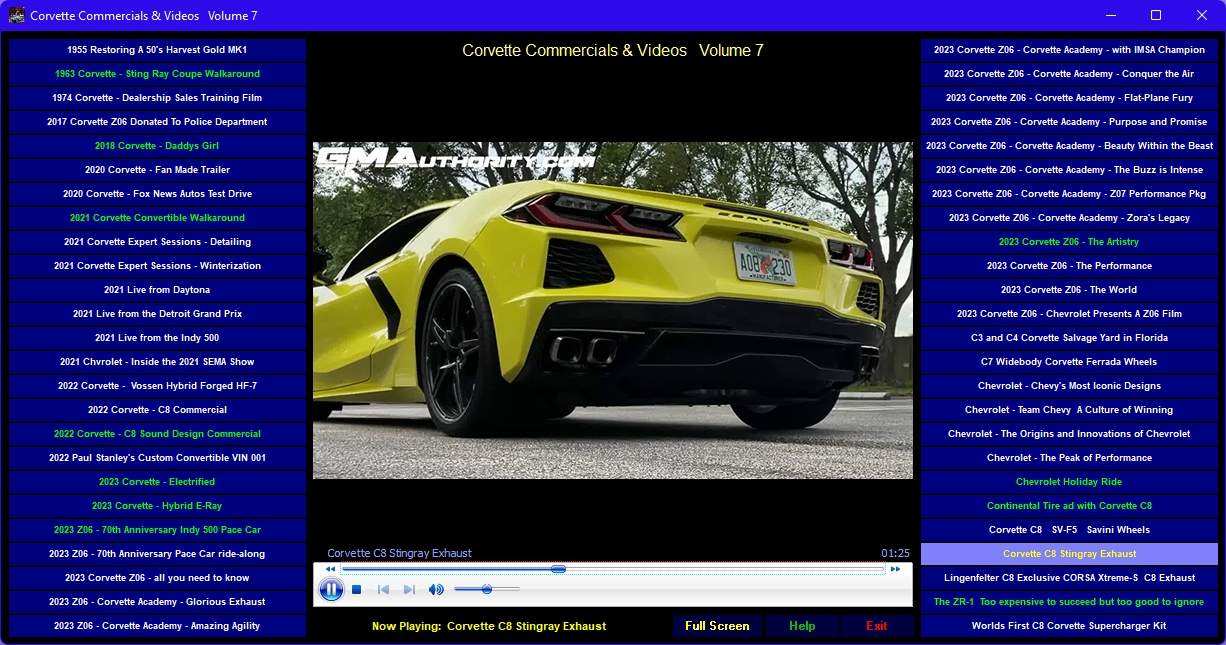Select The Origins and Innovations of Chevrolet

pyautogui.click(x=1069, y=434)
